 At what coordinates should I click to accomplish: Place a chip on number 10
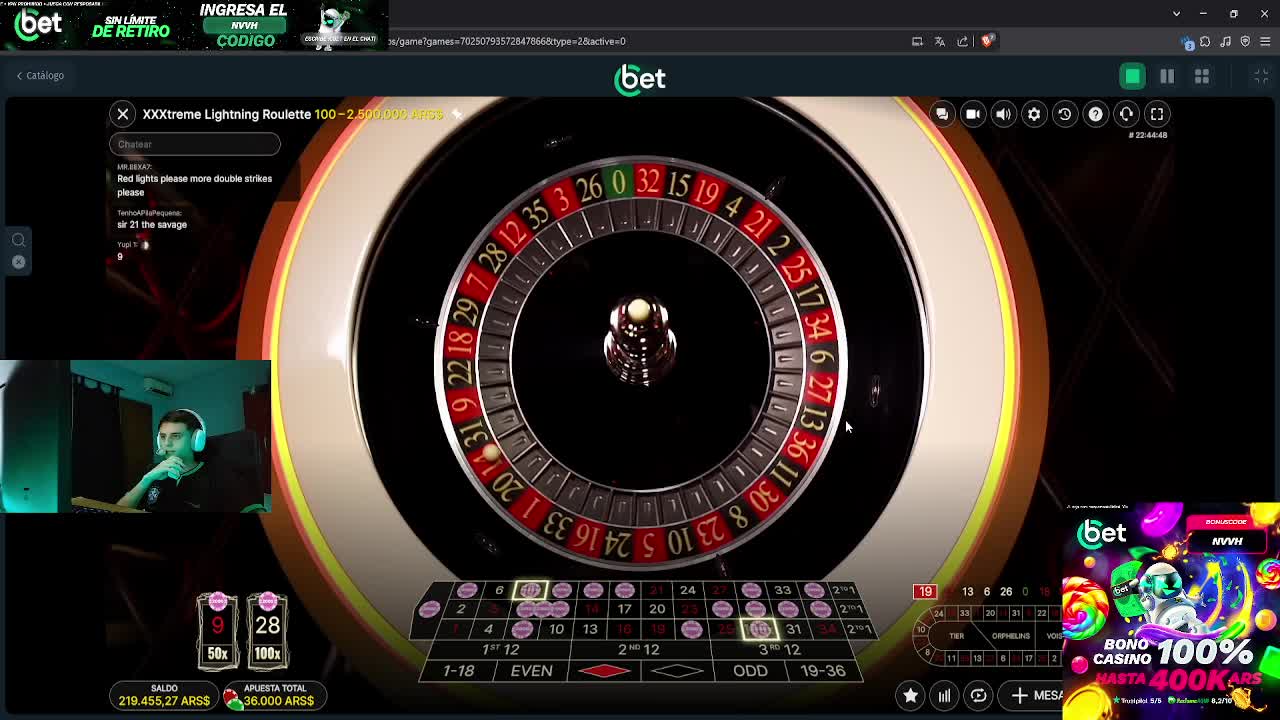click(x=556, y=629)
